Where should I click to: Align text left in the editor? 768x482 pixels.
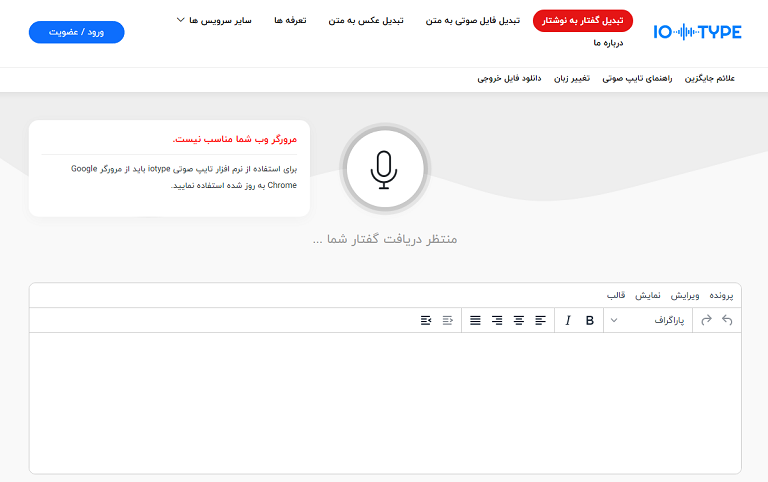(x=540, y=320)
